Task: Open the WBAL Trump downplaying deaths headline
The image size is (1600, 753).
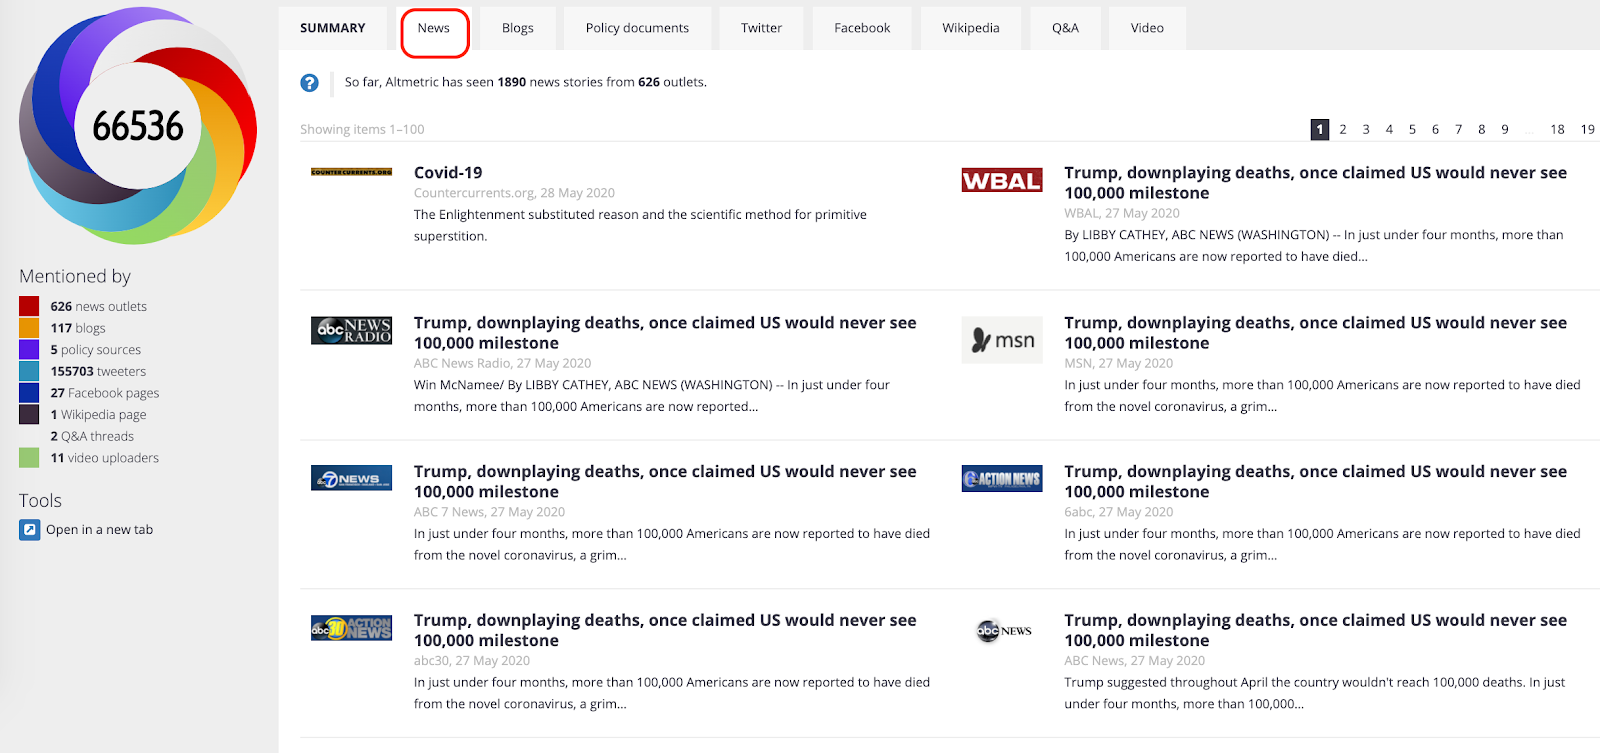Action: 1315,182
